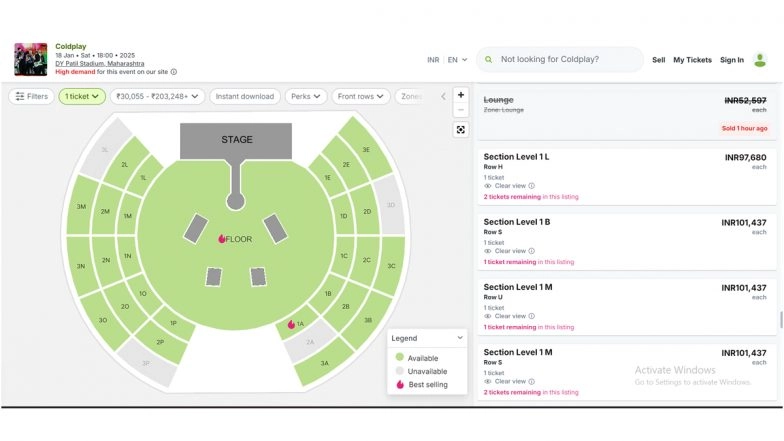Open the My Tickets page
The image size is (784, 441).
point(692,60)
